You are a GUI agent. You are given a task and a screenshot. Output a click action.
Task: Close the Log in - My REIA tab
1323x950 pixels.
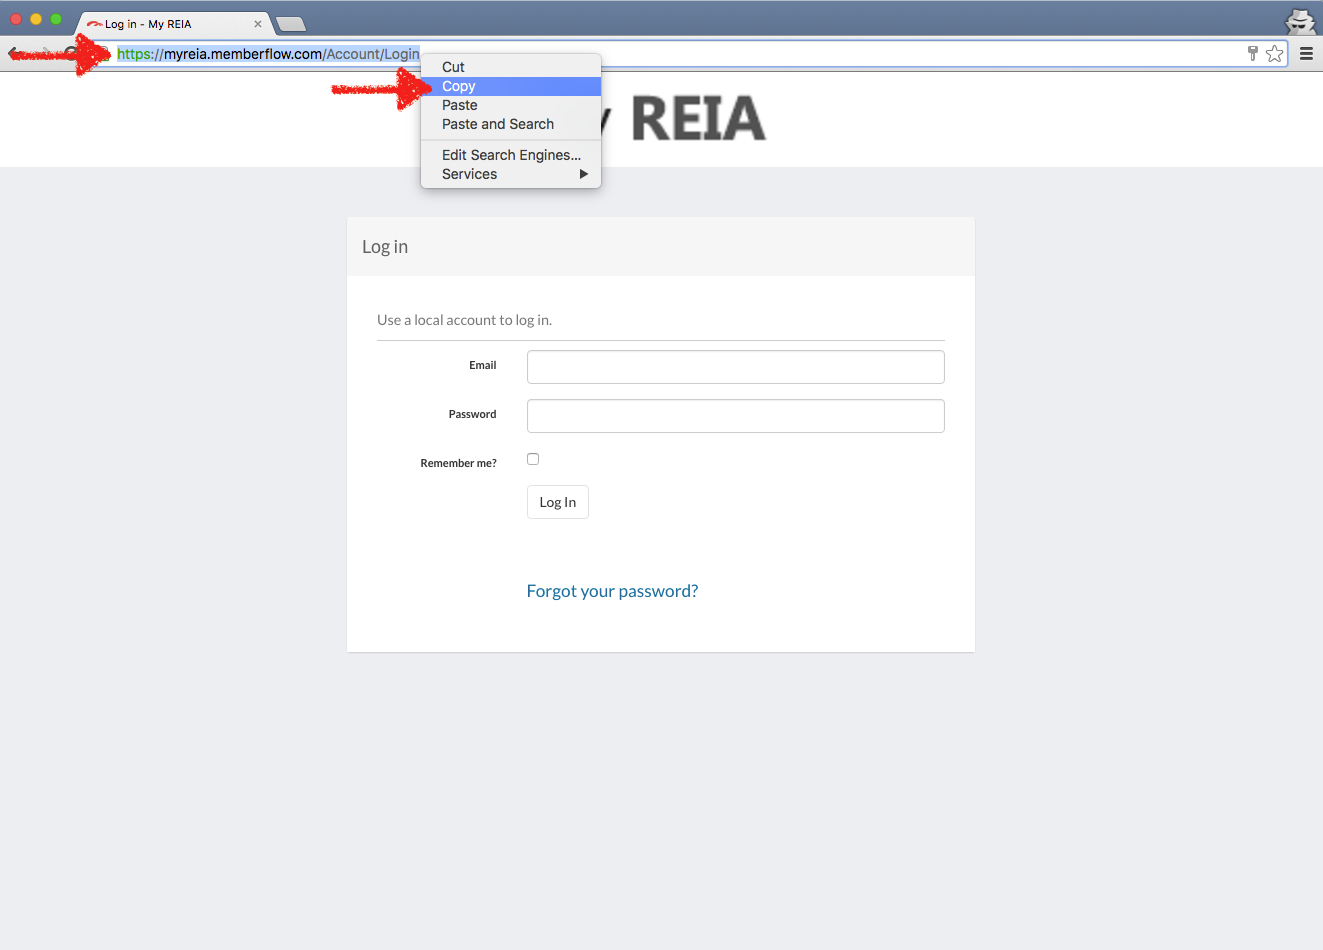pyautogui.click(x=258, y=24)
